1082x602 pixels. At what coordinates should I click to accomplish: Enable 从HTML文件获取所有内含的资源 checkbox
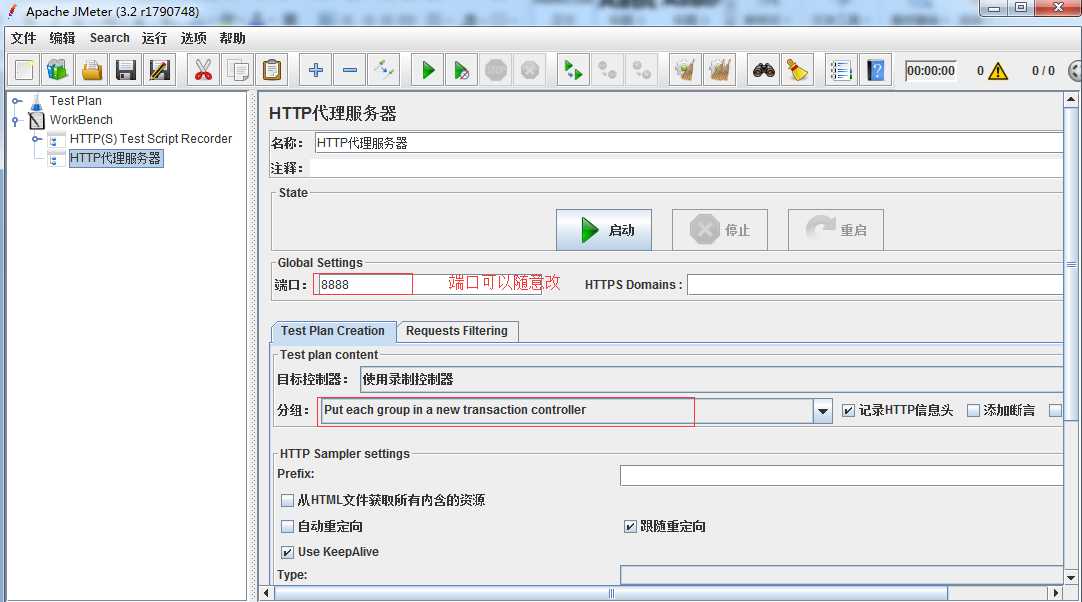click(288, 500)
